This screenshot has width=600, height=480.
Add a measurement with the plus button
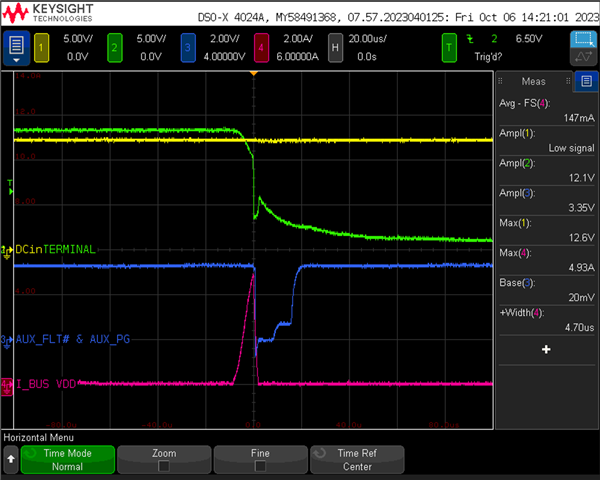pos(546,349)
